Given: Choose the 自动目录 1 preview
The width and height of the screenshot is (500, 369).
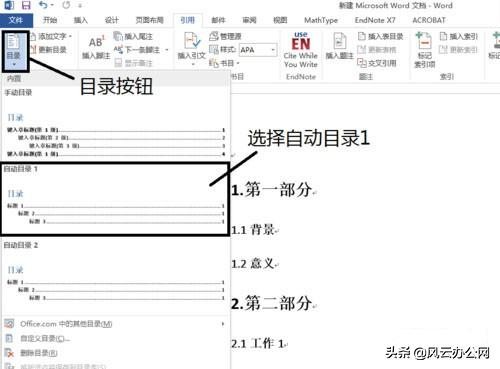Looking at the screenshot, I should [115, 199].
